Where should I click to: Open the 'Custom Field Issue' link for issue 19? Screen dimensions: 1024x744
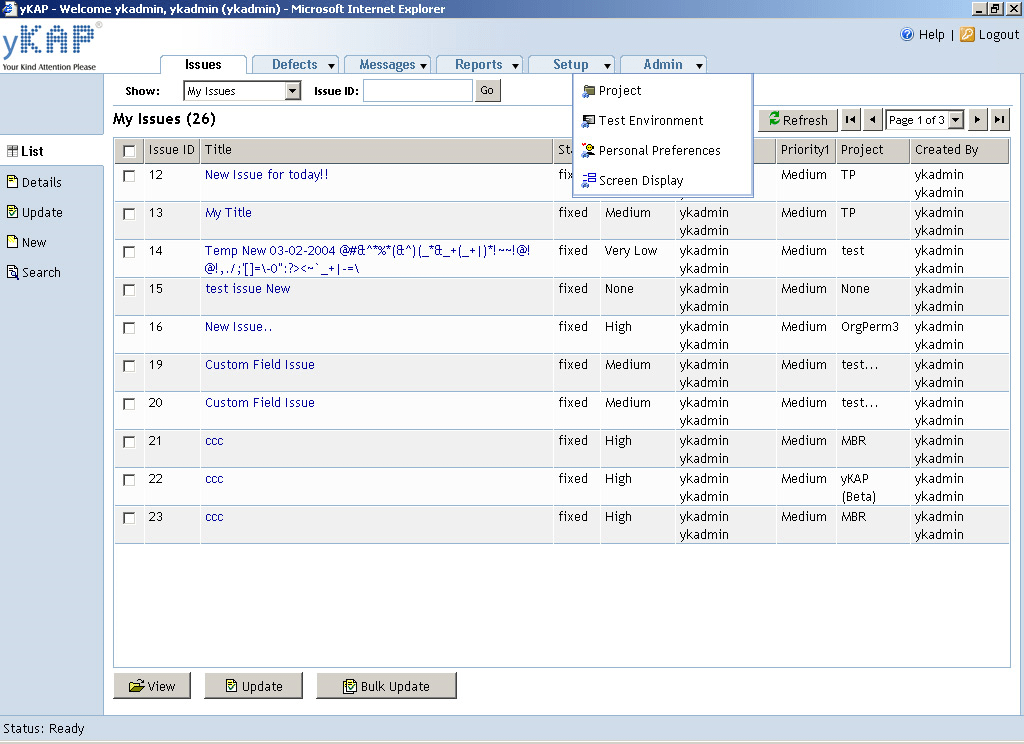click(x=260, y=364)
